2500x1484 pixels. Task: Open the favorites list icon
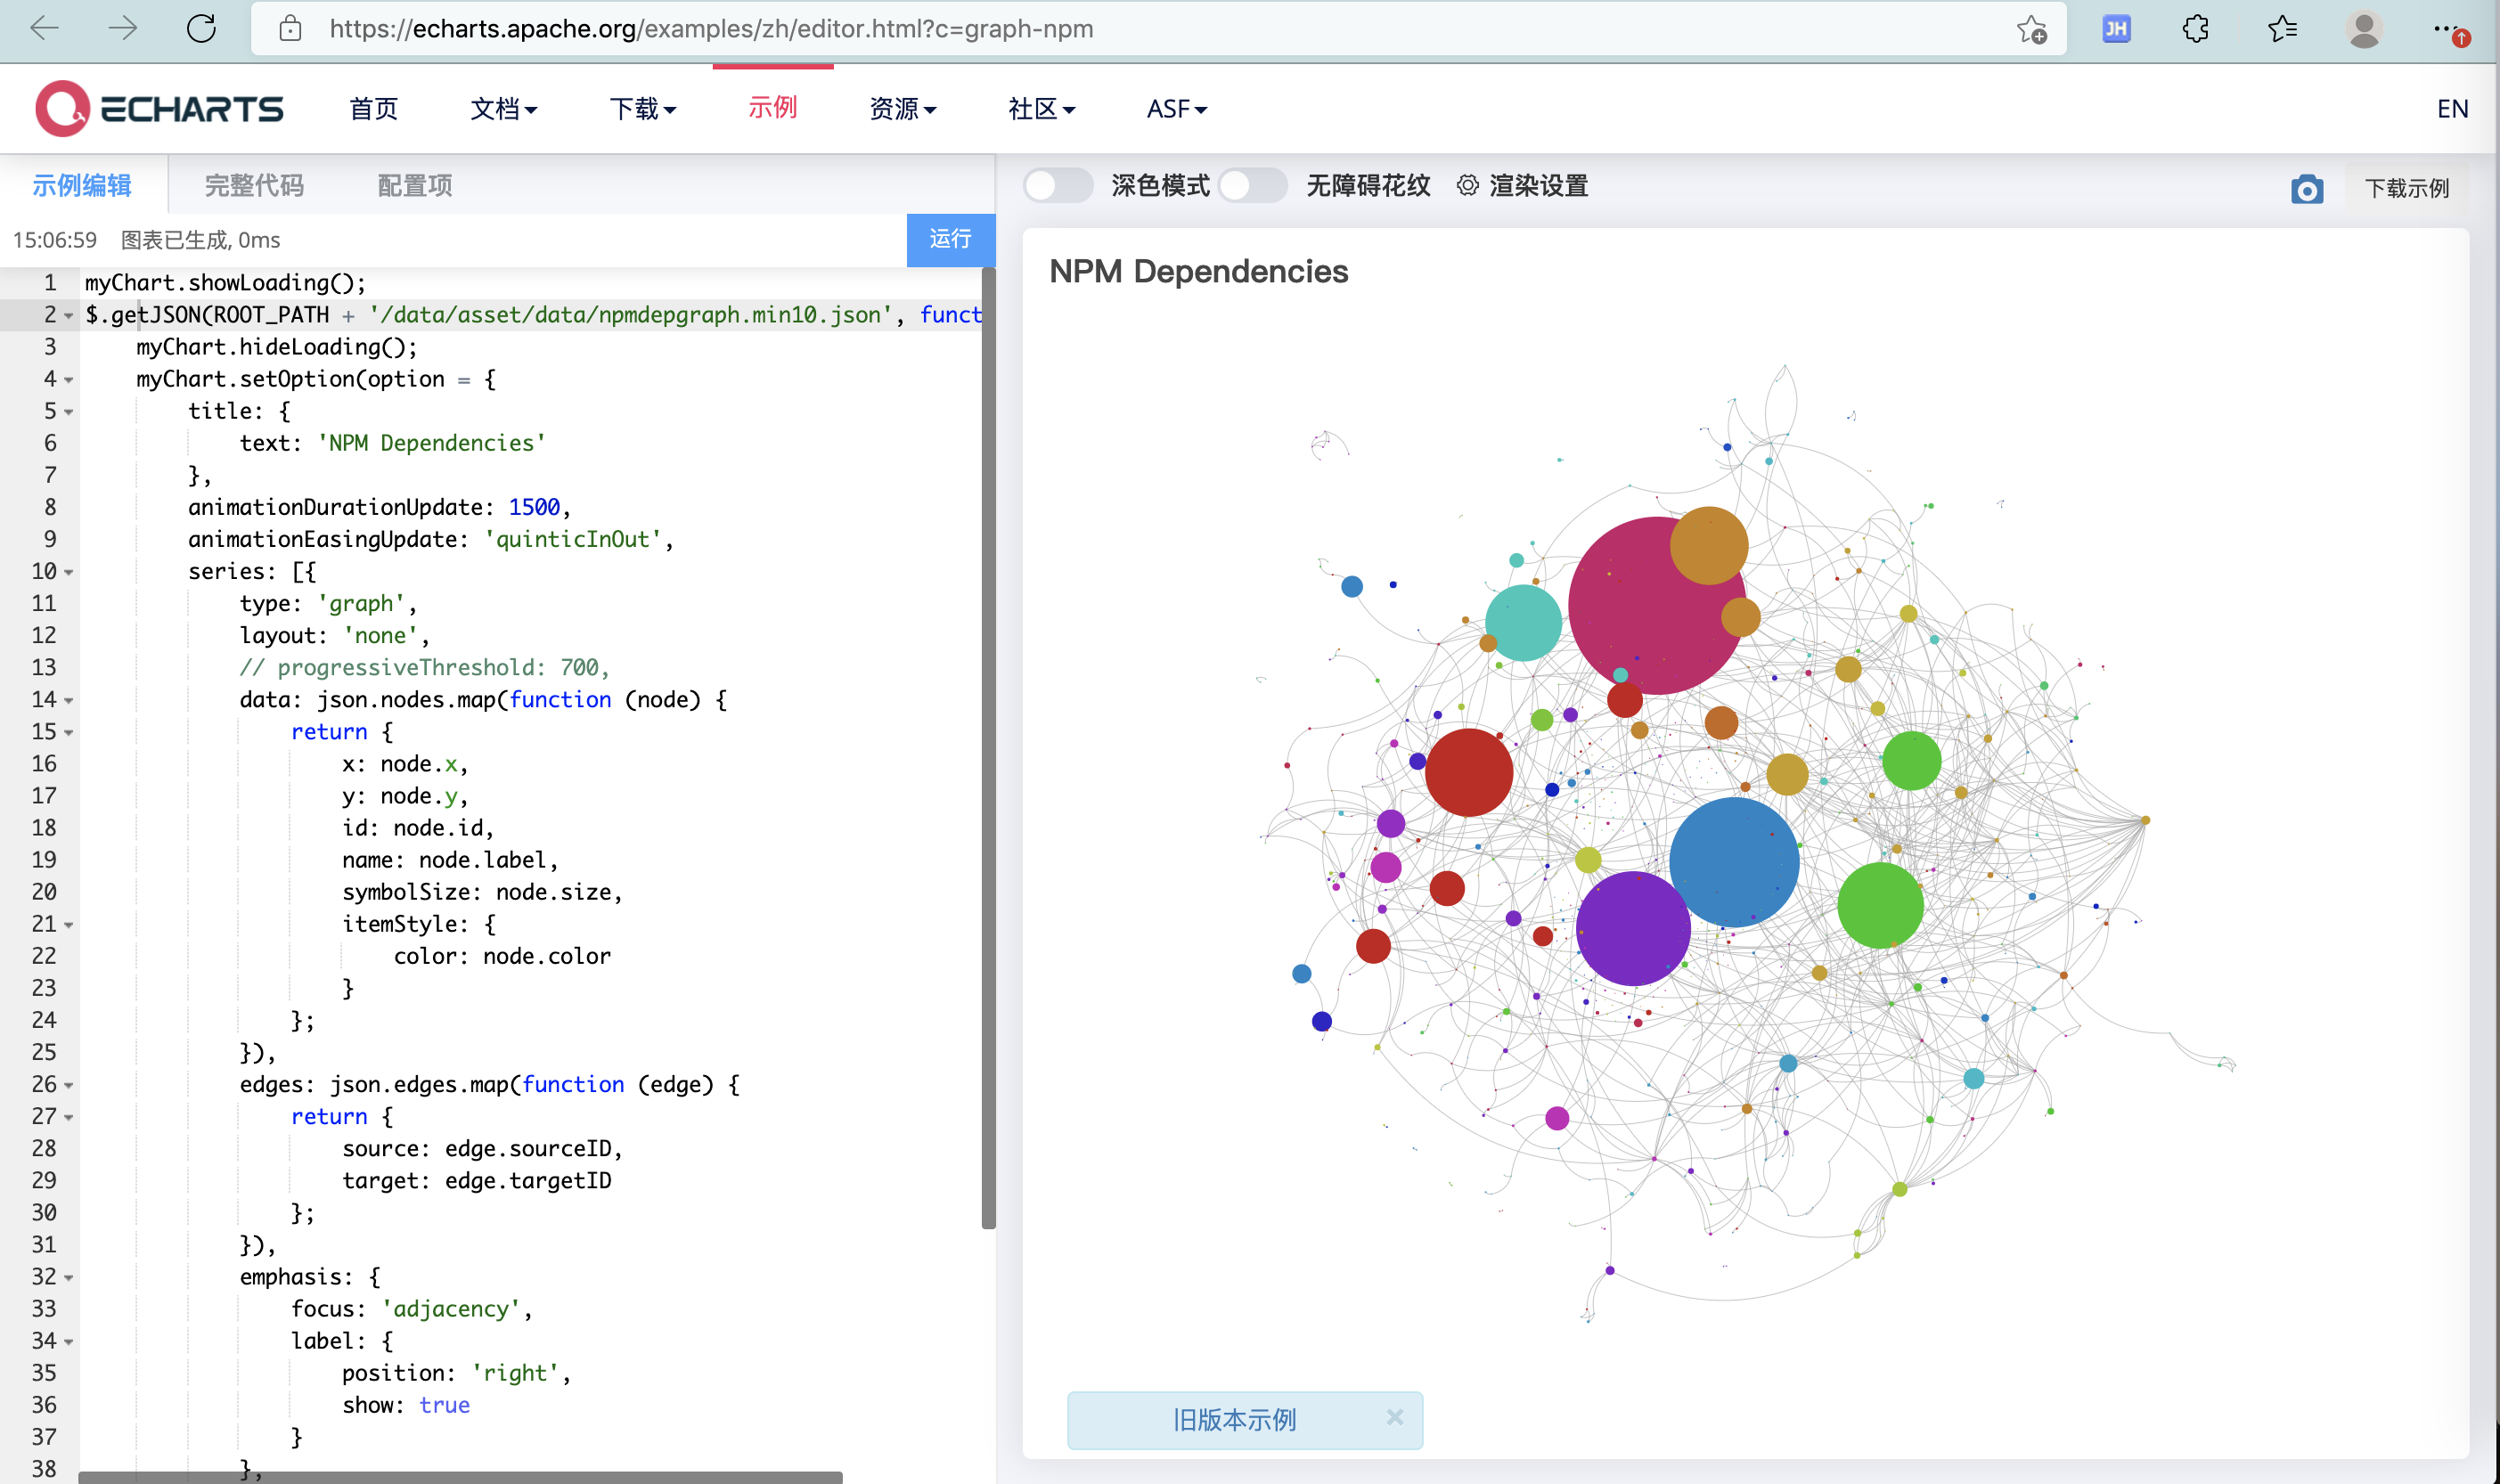pos(2282,29)
